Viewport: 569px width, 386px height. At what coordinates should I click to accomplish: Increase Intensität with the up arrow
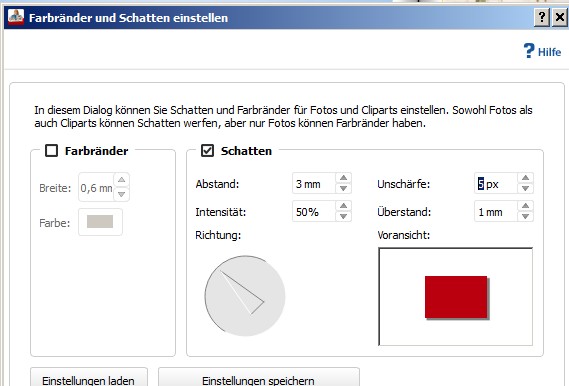343,206
